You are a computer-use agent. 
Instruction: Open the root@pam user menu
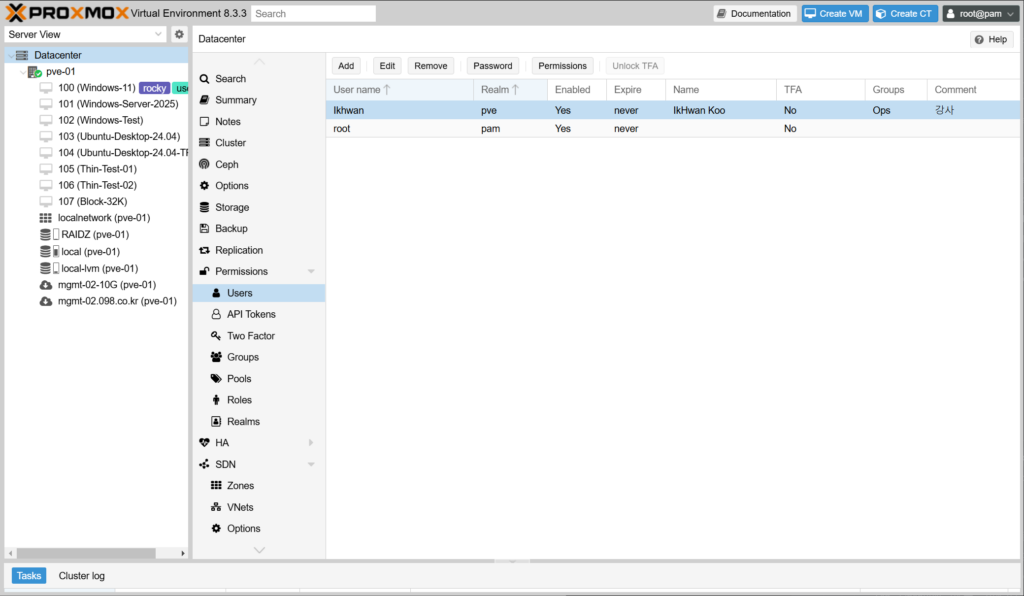(979, 14)
